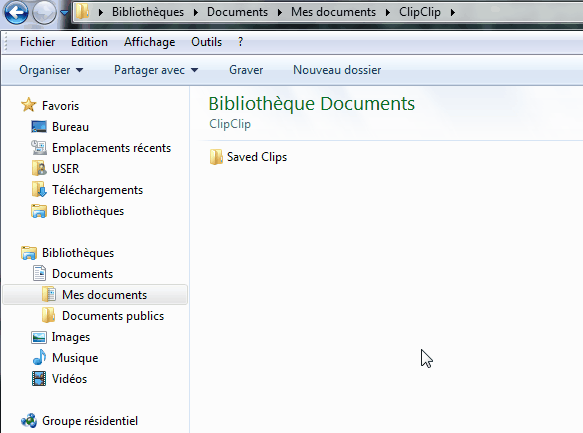
Task: Open Bibliothèques label under Favoris
Action: point(88,211)
